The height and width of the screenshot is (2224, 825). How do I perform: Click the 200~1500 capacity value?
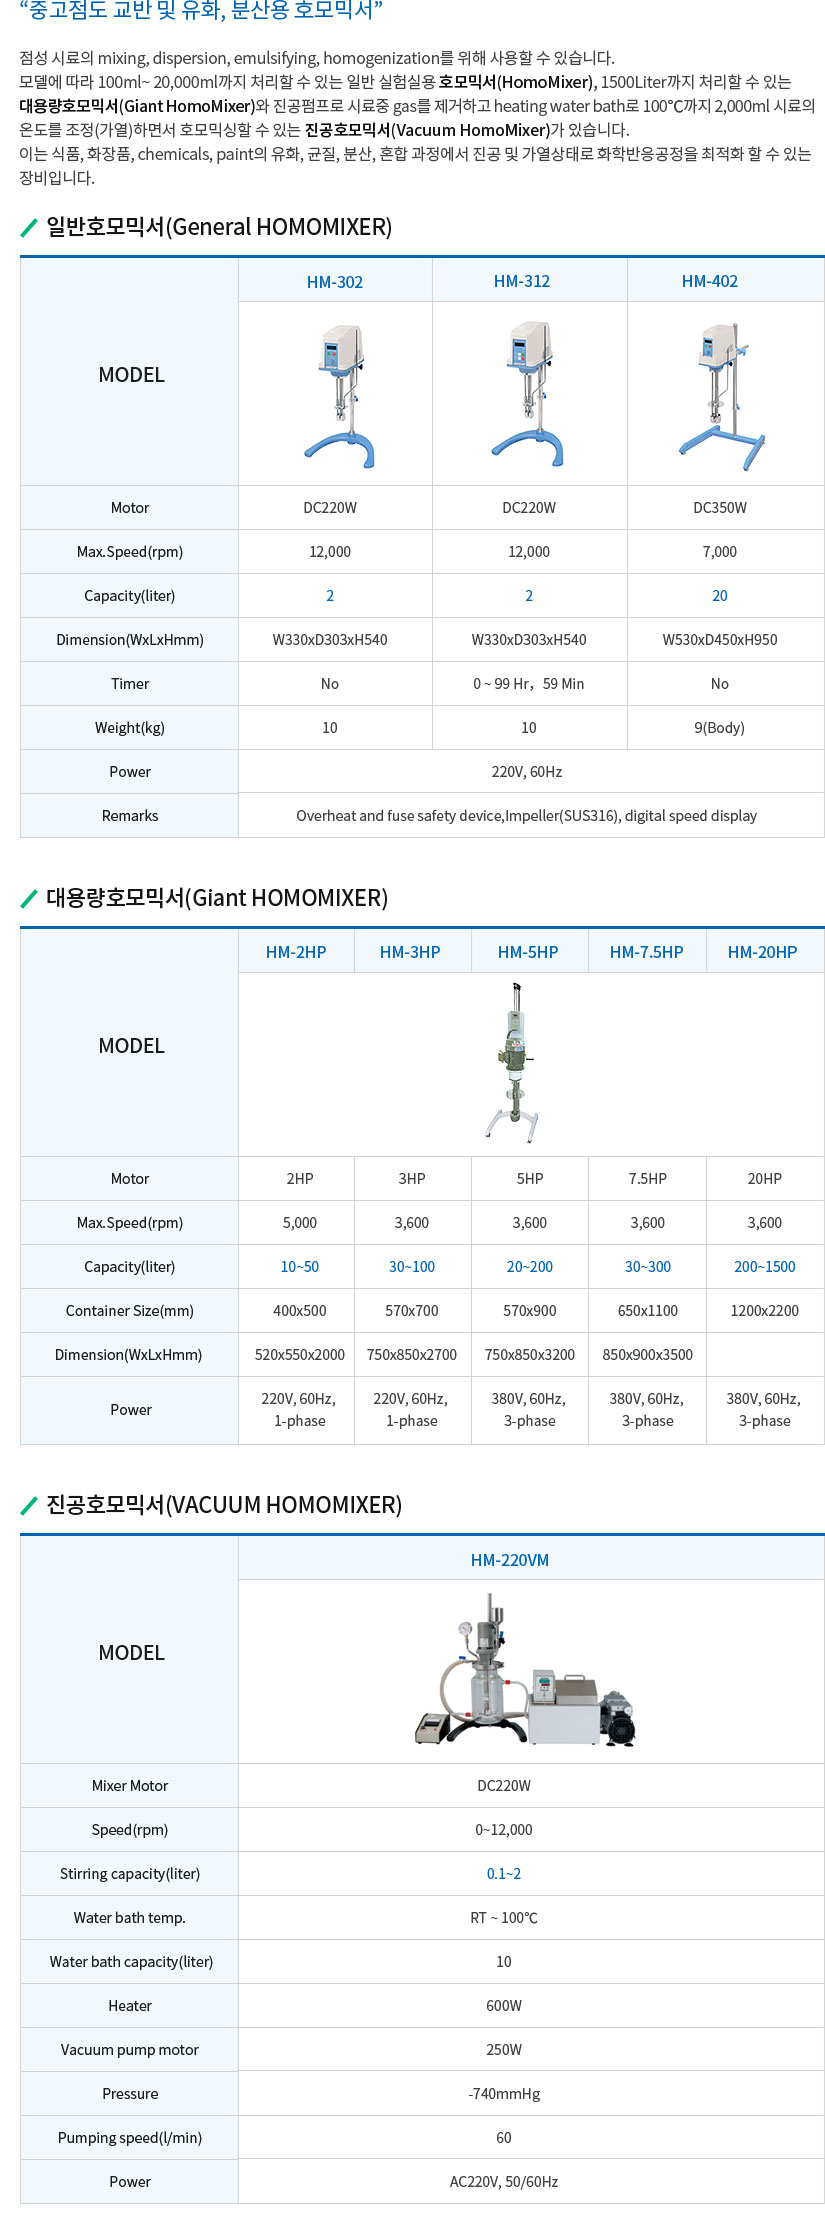click(x=765, y=1267)
